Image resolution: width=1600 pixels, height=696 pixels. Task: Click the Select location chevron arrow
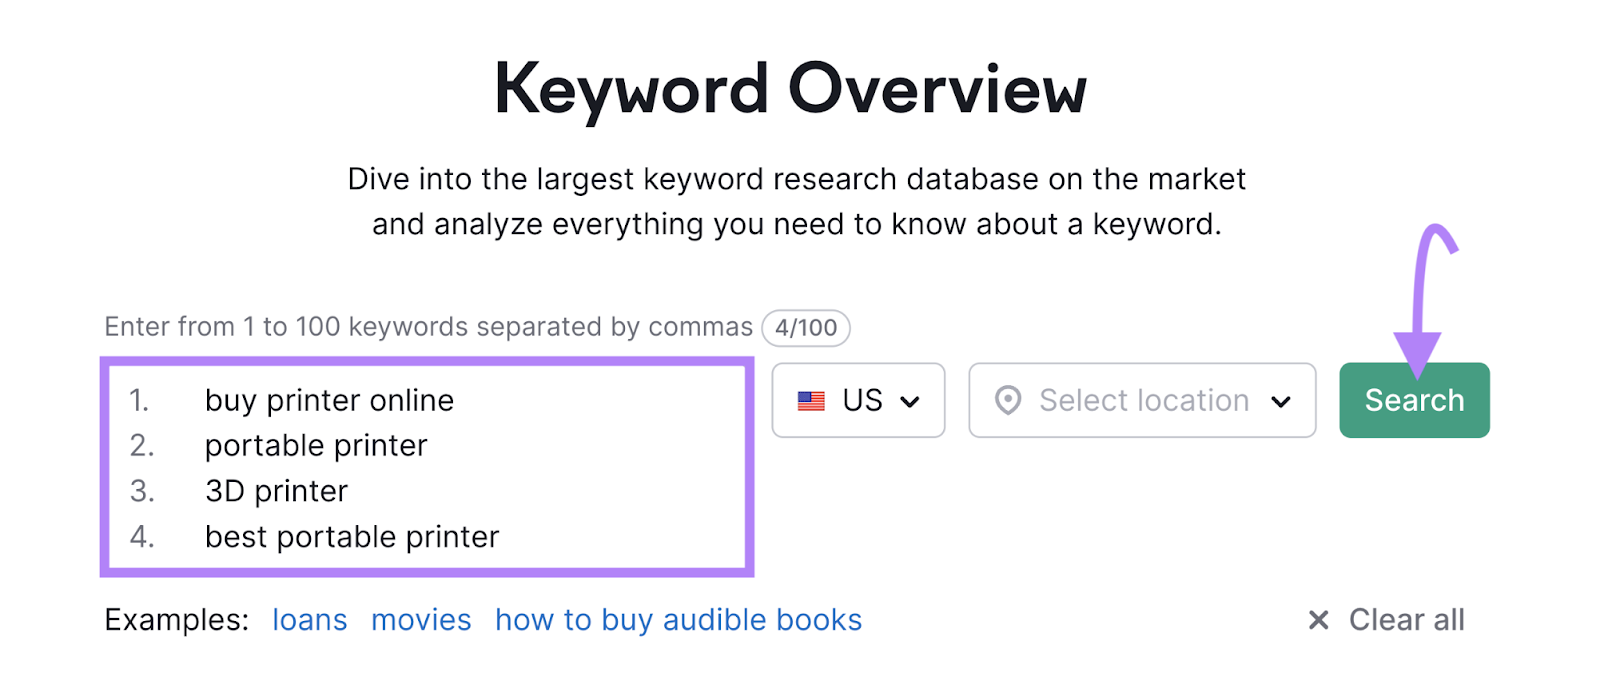point(1281,402)
